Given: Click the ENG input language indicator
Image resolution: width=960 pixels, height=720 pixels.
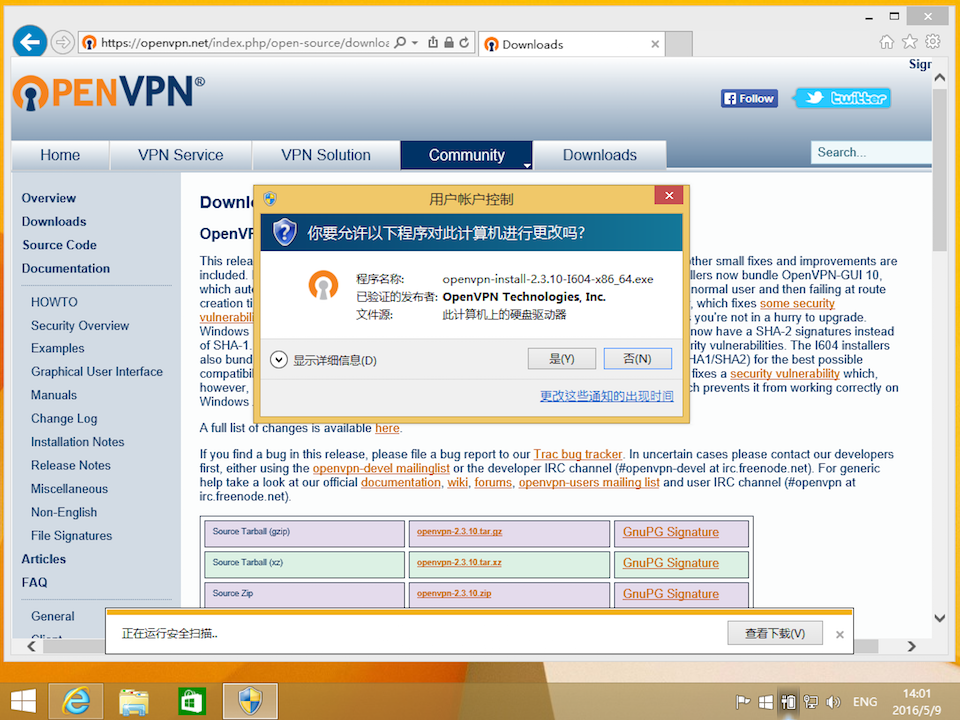Looking at the screenshot, I should click(x=864, y=702).
